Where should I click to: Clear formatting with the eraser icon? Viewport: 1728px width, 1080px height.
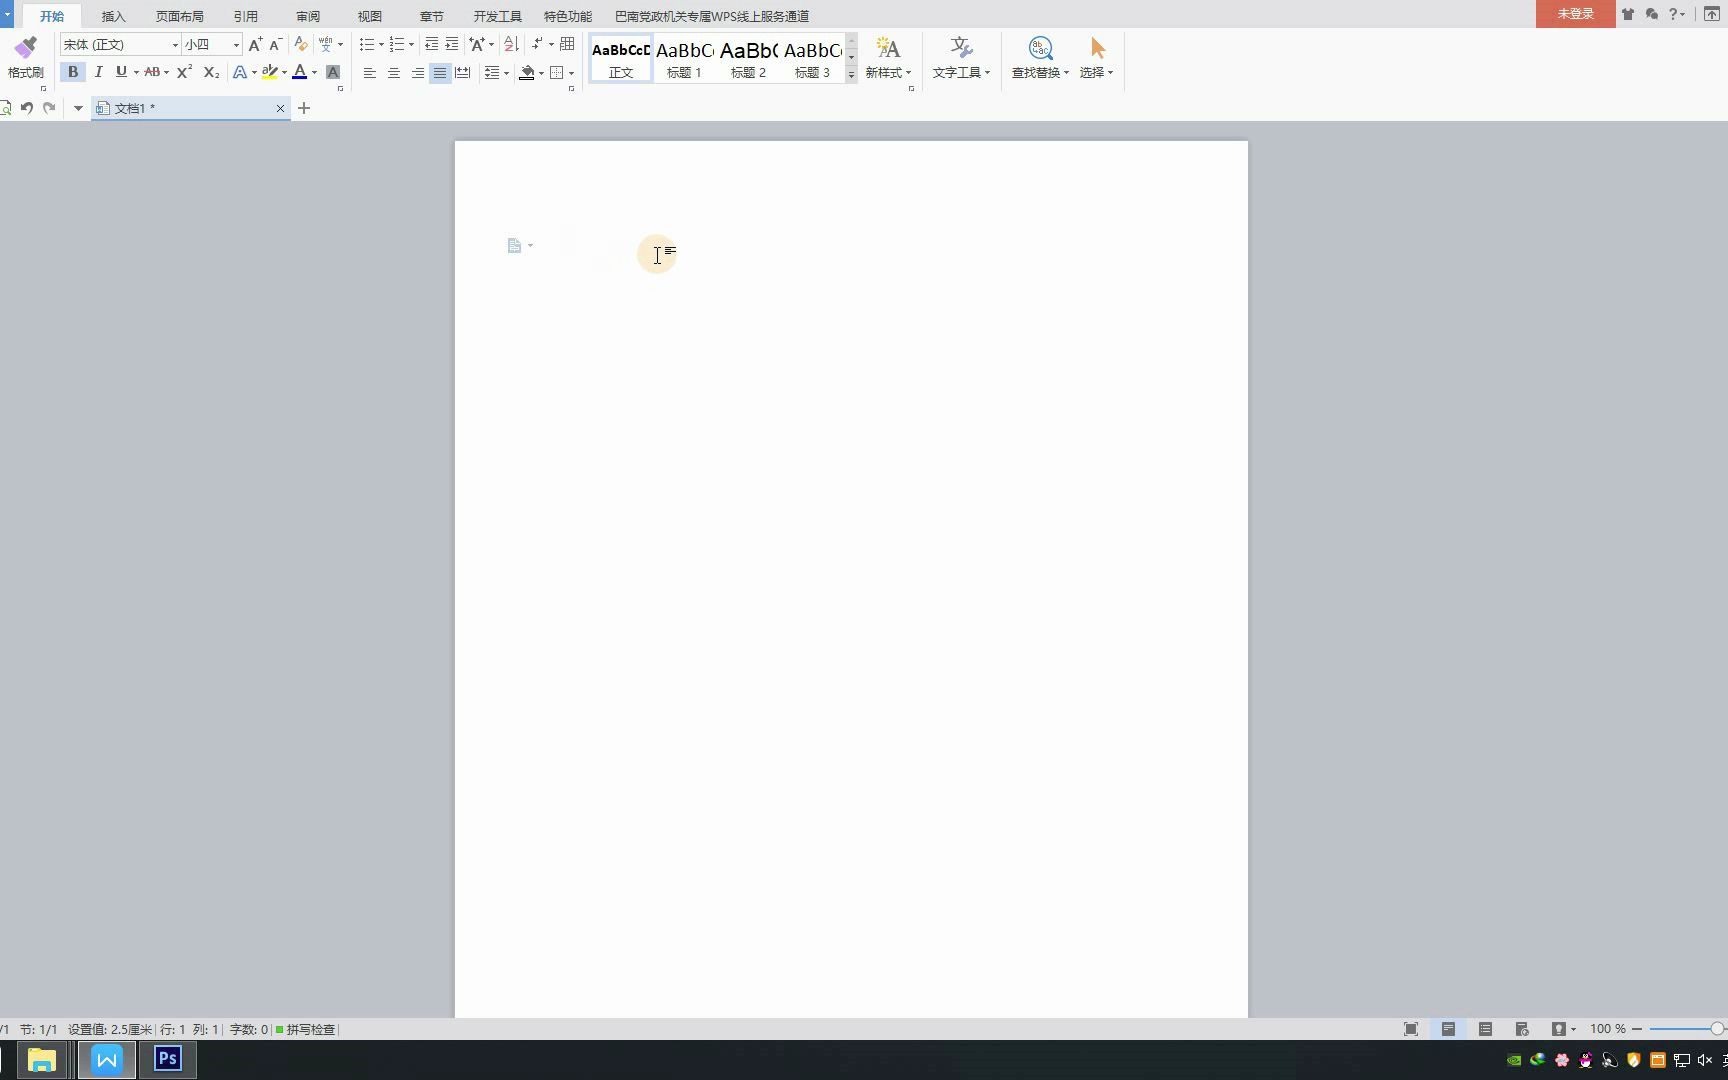tap(300, 44)
